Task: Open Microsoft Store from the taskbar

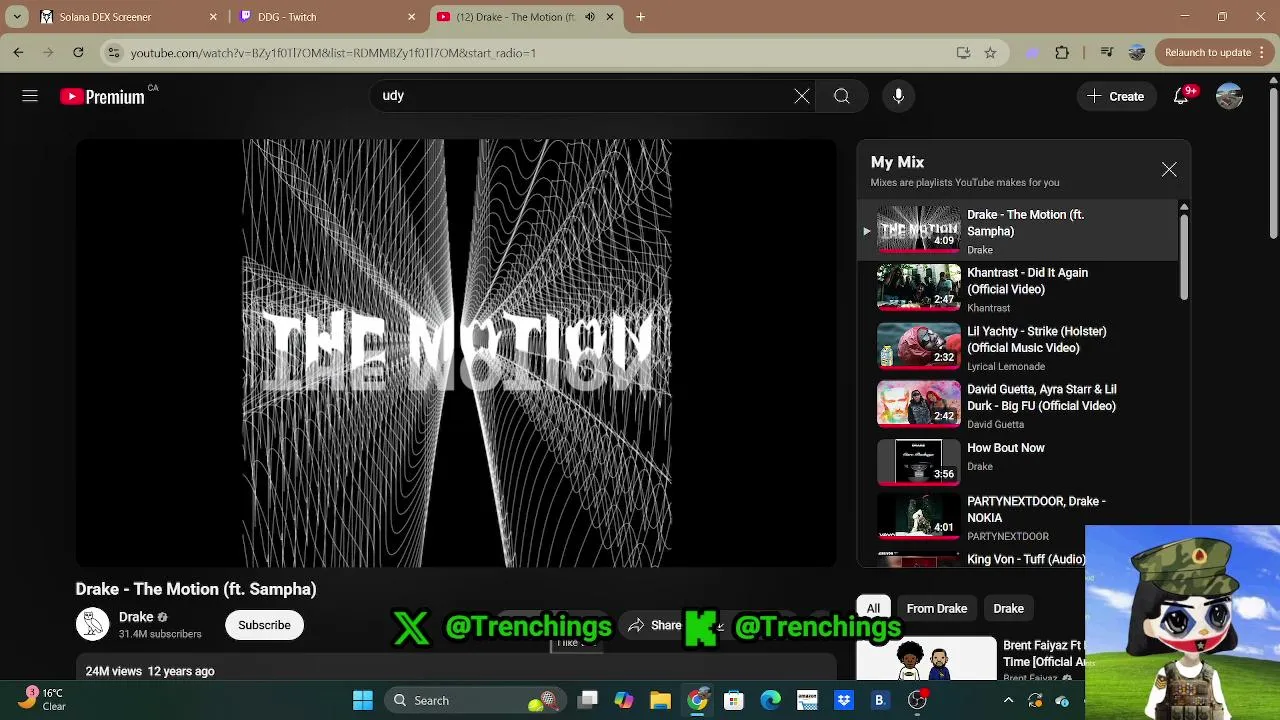Action: 734,700
